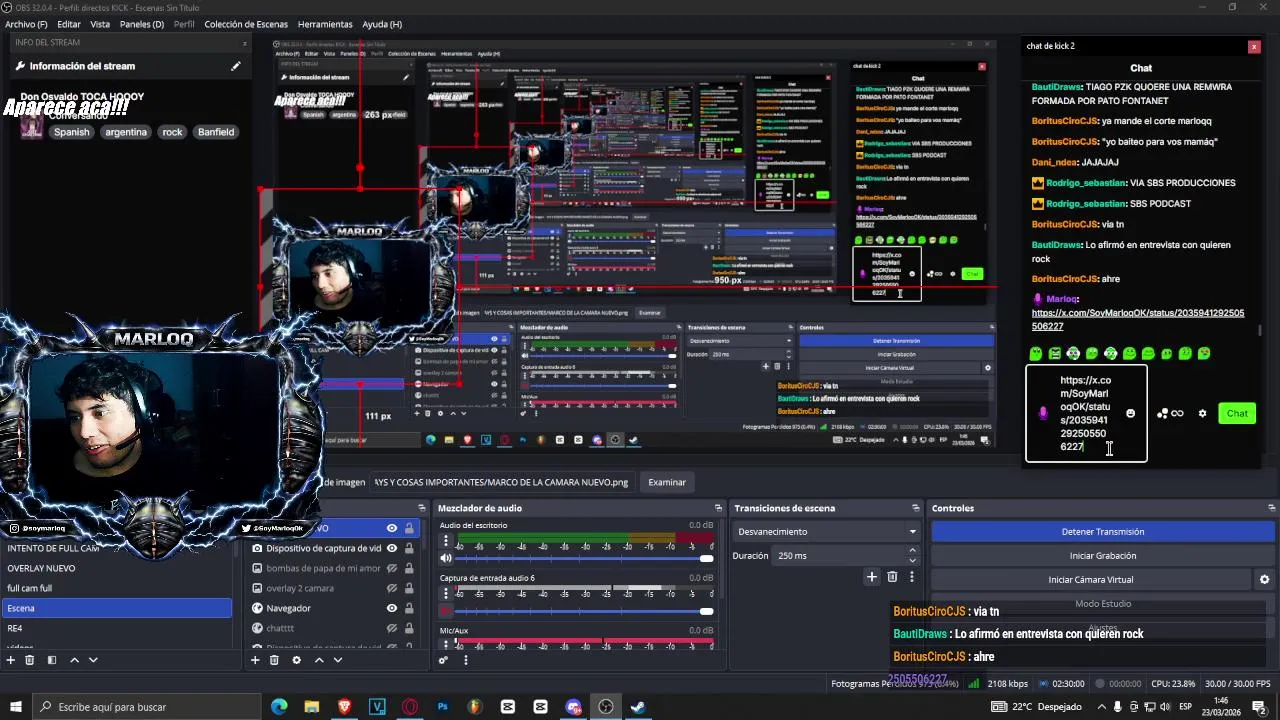The image size is (1280, 720).
Task: Add a new scene with the plus icon
Action: (11, 660)
